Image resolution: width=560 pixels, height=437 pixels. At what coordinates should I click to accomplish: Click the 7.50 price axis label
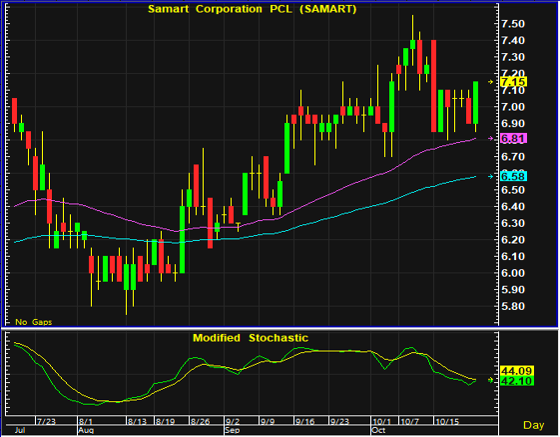pos(513,24)
